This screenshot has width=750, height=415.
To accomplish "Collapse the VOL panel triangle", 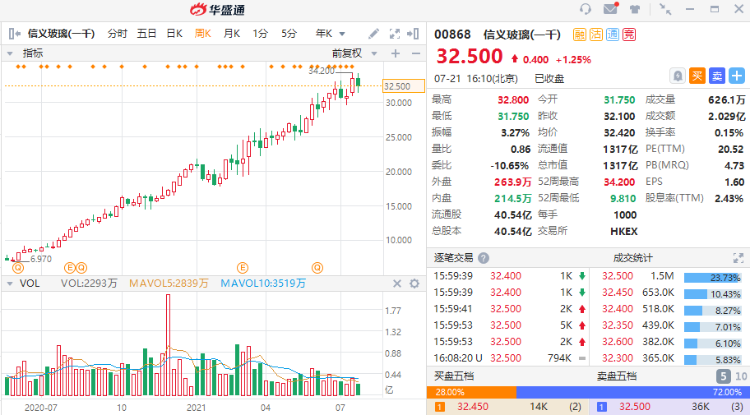I will click(10, 284).
